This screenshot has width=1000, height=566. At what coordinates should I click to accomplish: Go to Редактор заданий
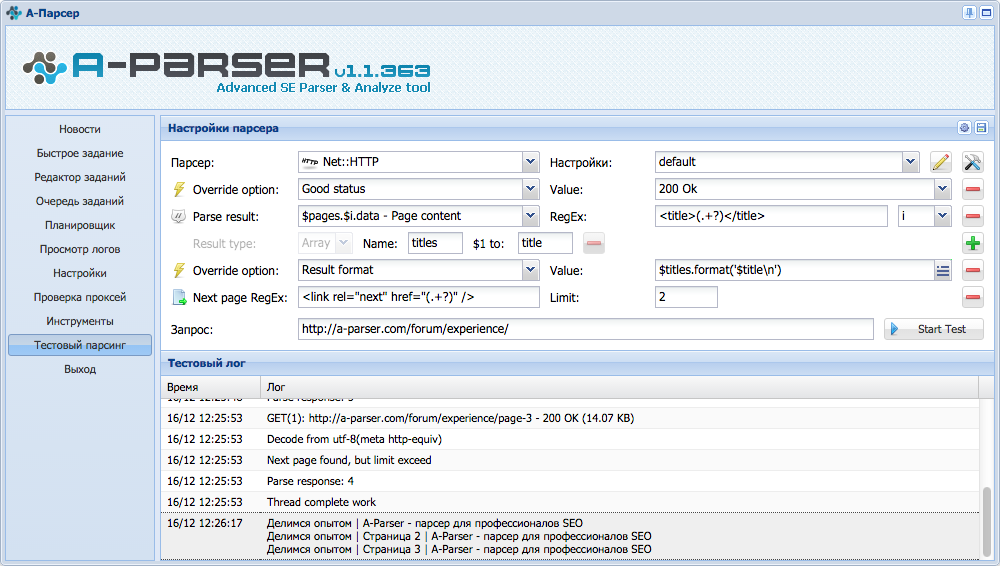80,177
